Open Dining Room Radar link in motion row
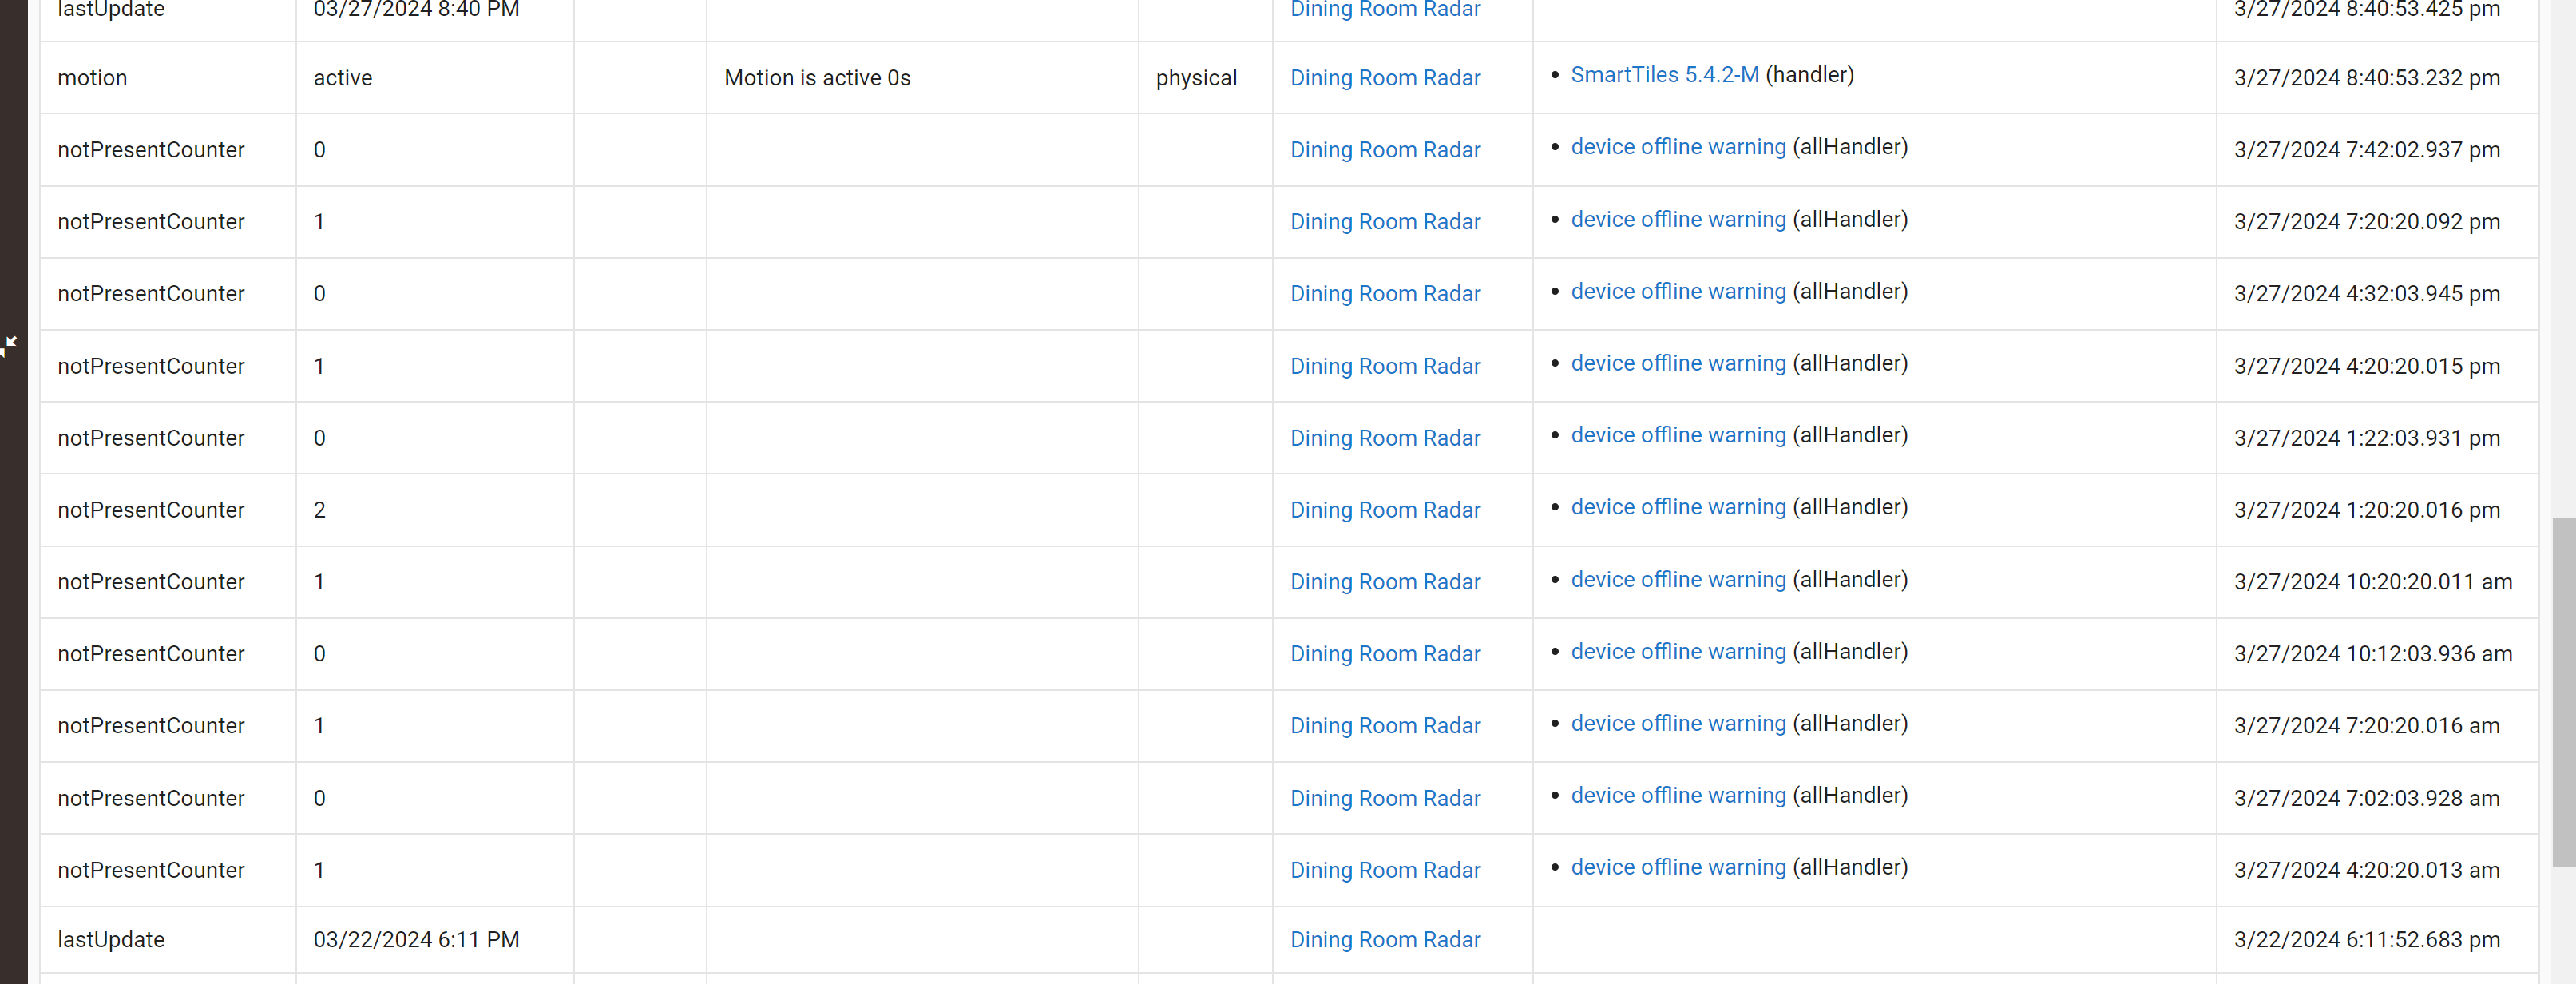2576x984 pixels. click(x=1385, y=78)
